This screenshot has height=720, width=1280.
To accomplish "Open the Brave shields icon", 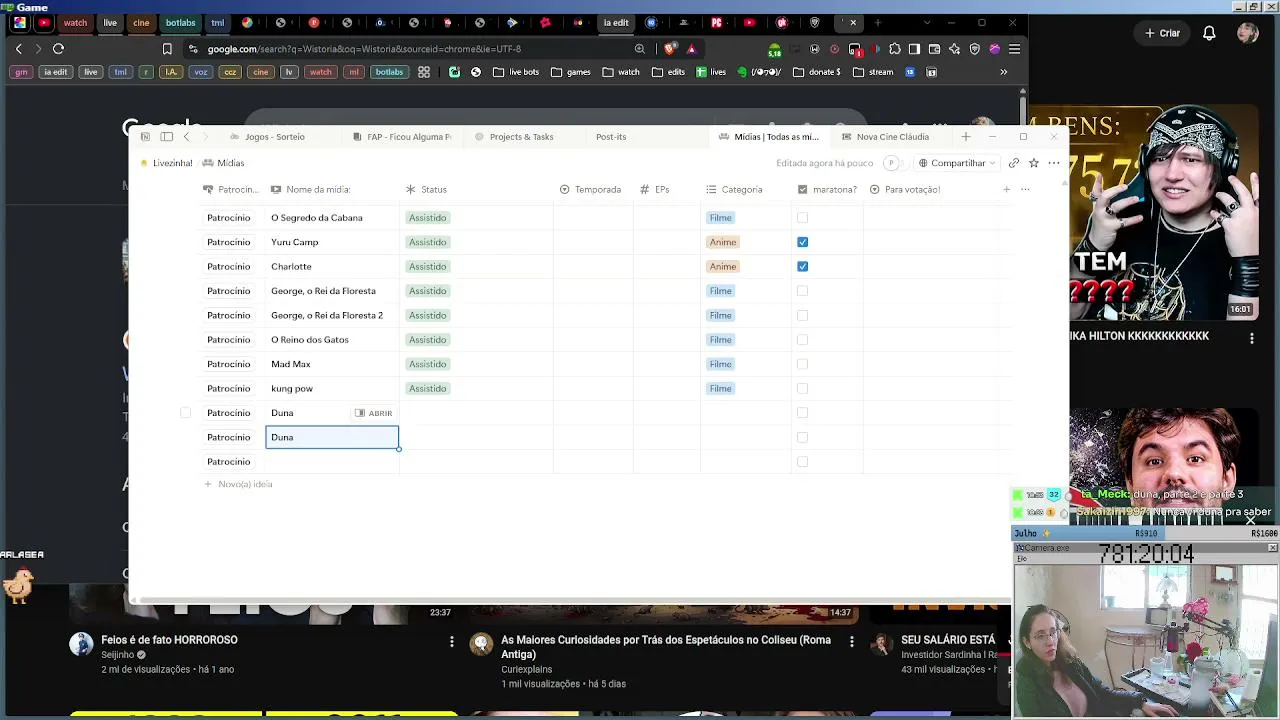I will click(x=670, y=48).
